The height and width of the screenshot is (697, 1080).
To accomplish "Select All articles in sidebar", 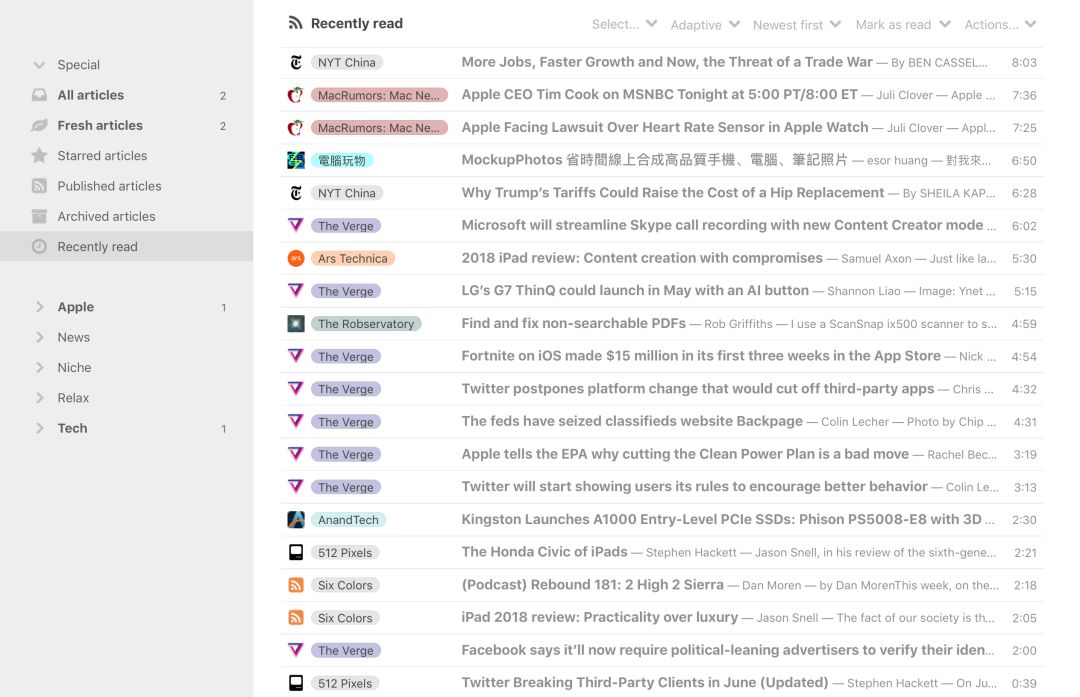I will tap(127, 95).
